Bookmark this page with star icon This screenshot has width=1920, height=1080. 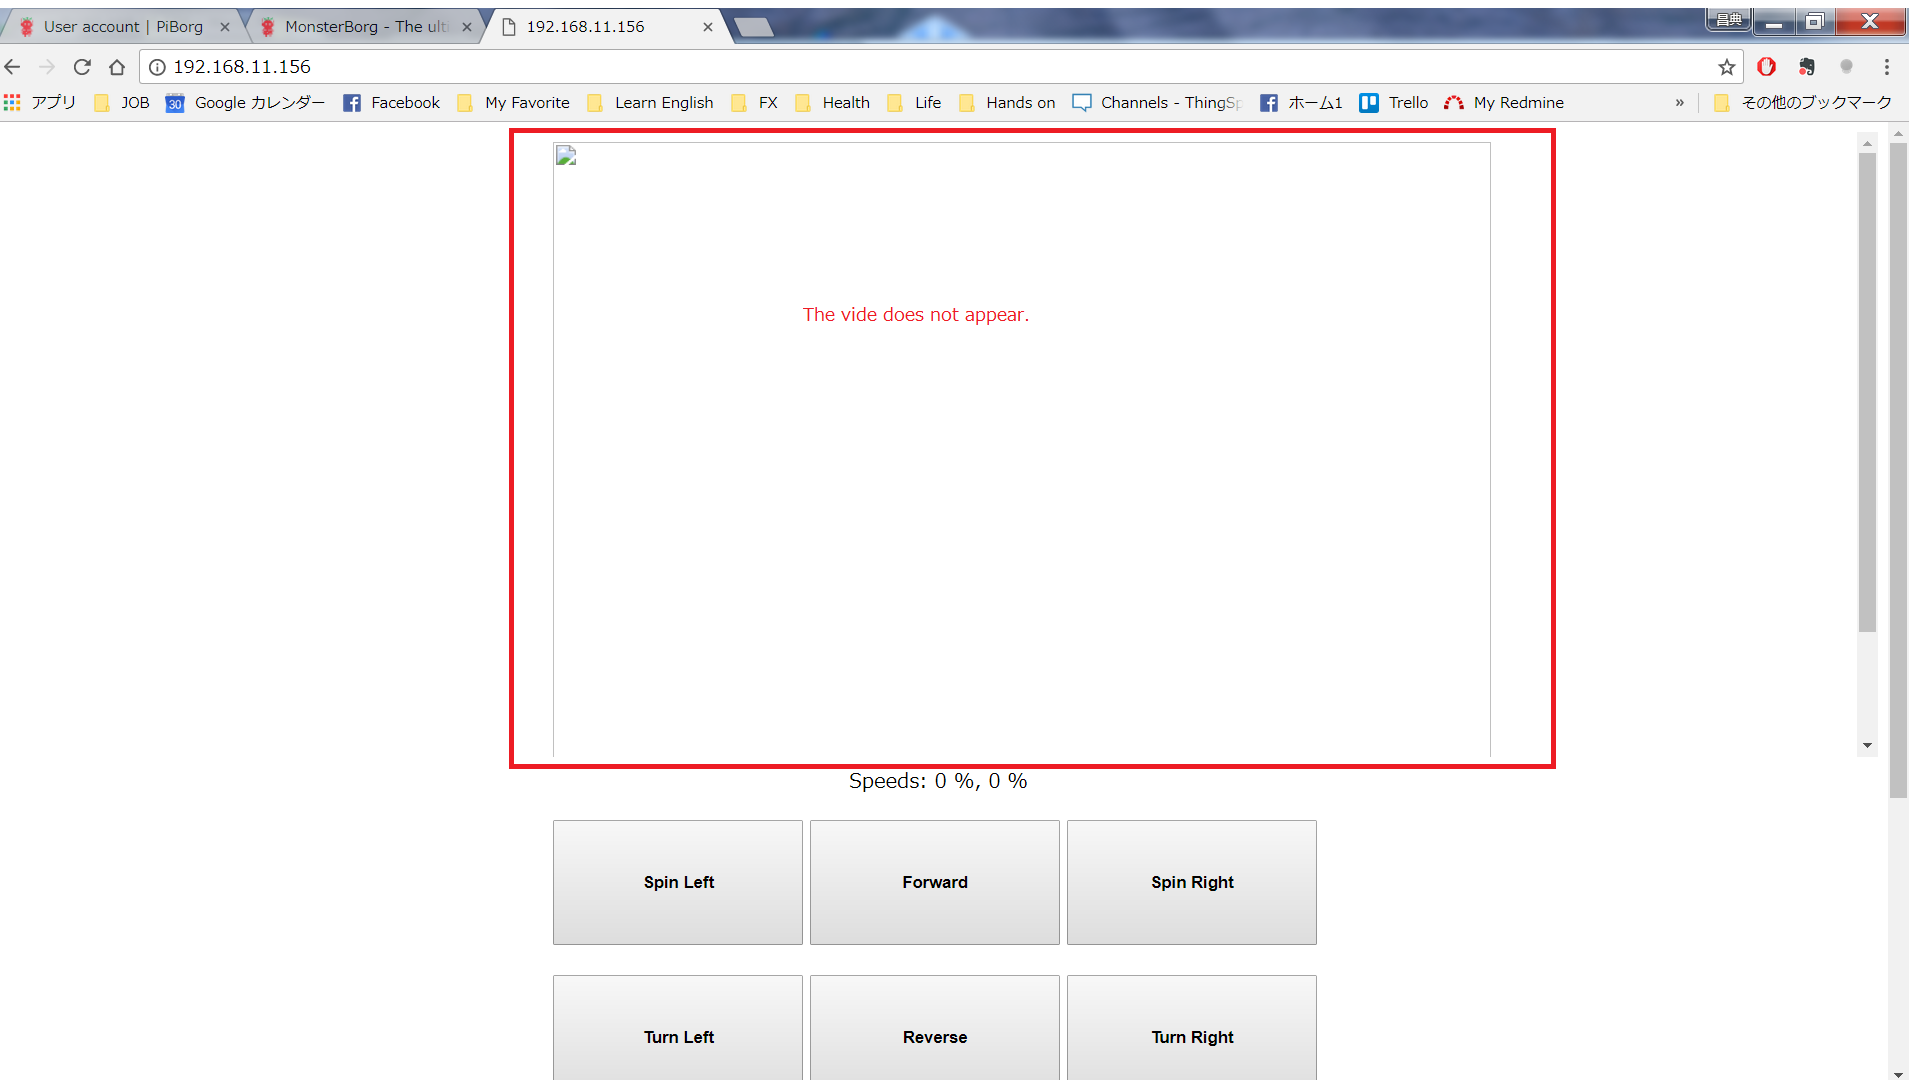coord(1726,67)
